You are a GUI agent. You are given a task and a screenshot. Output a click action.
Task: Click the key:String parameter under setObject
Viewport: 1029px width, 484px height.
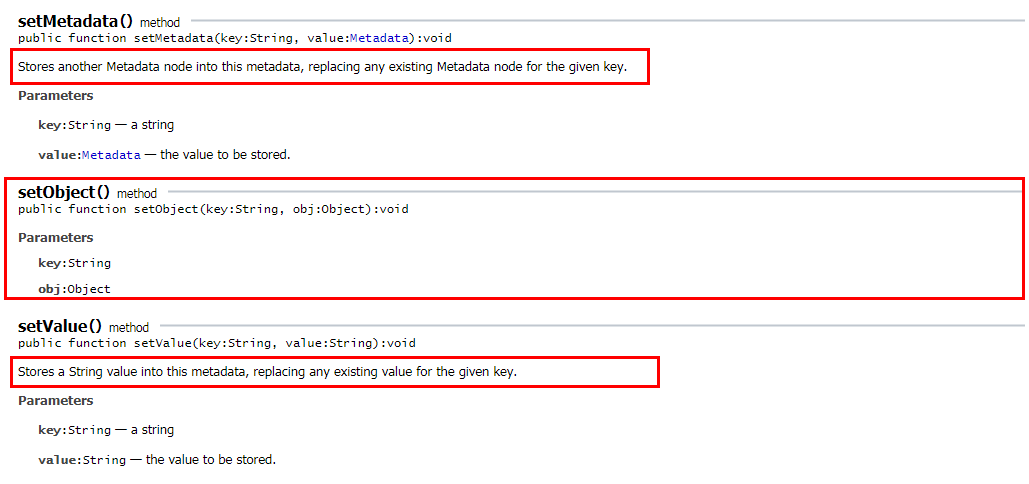pos(74,263)
